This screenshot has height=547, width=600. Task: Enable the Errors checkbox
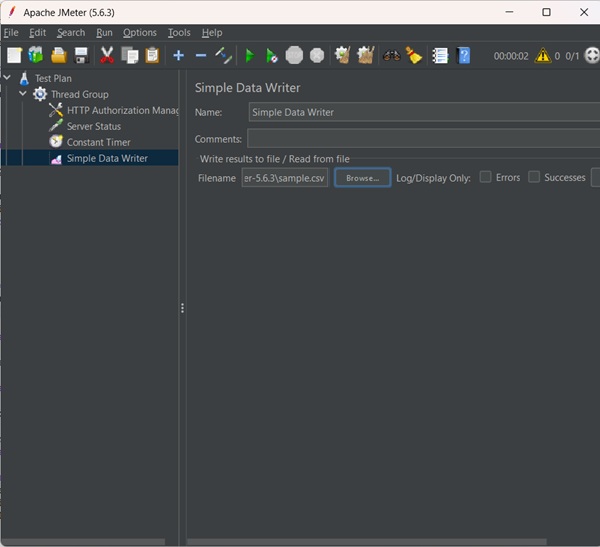pos(485,177)
